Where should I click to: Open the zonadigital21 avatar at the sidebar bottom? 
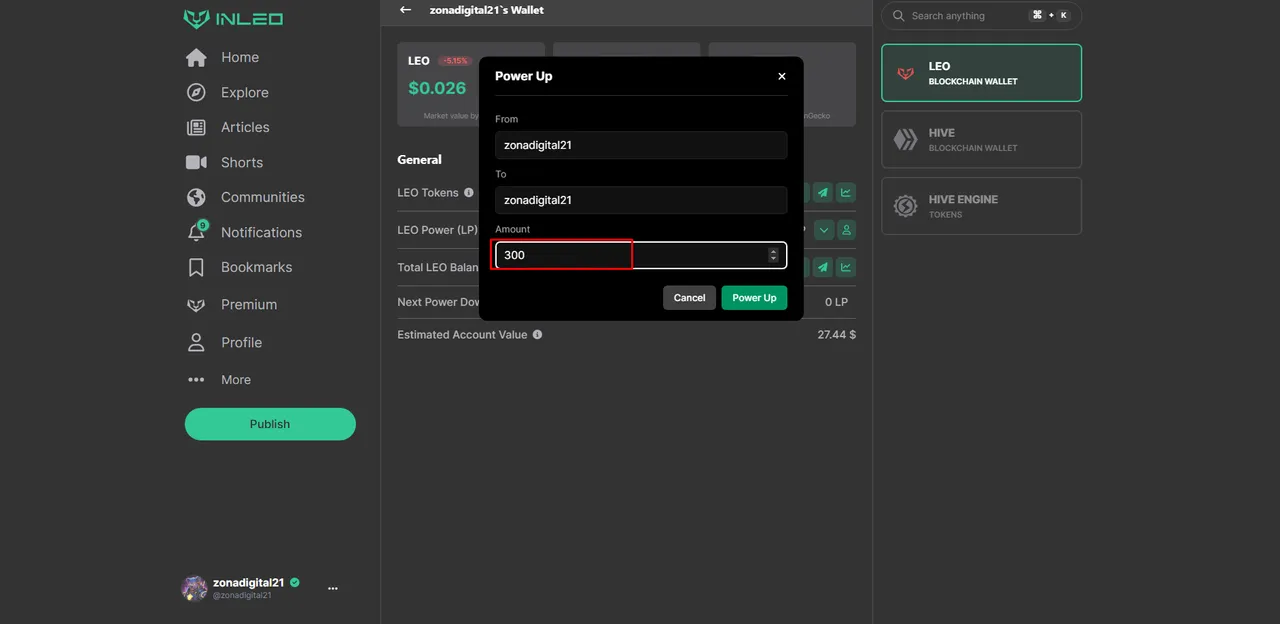(194, 588)
